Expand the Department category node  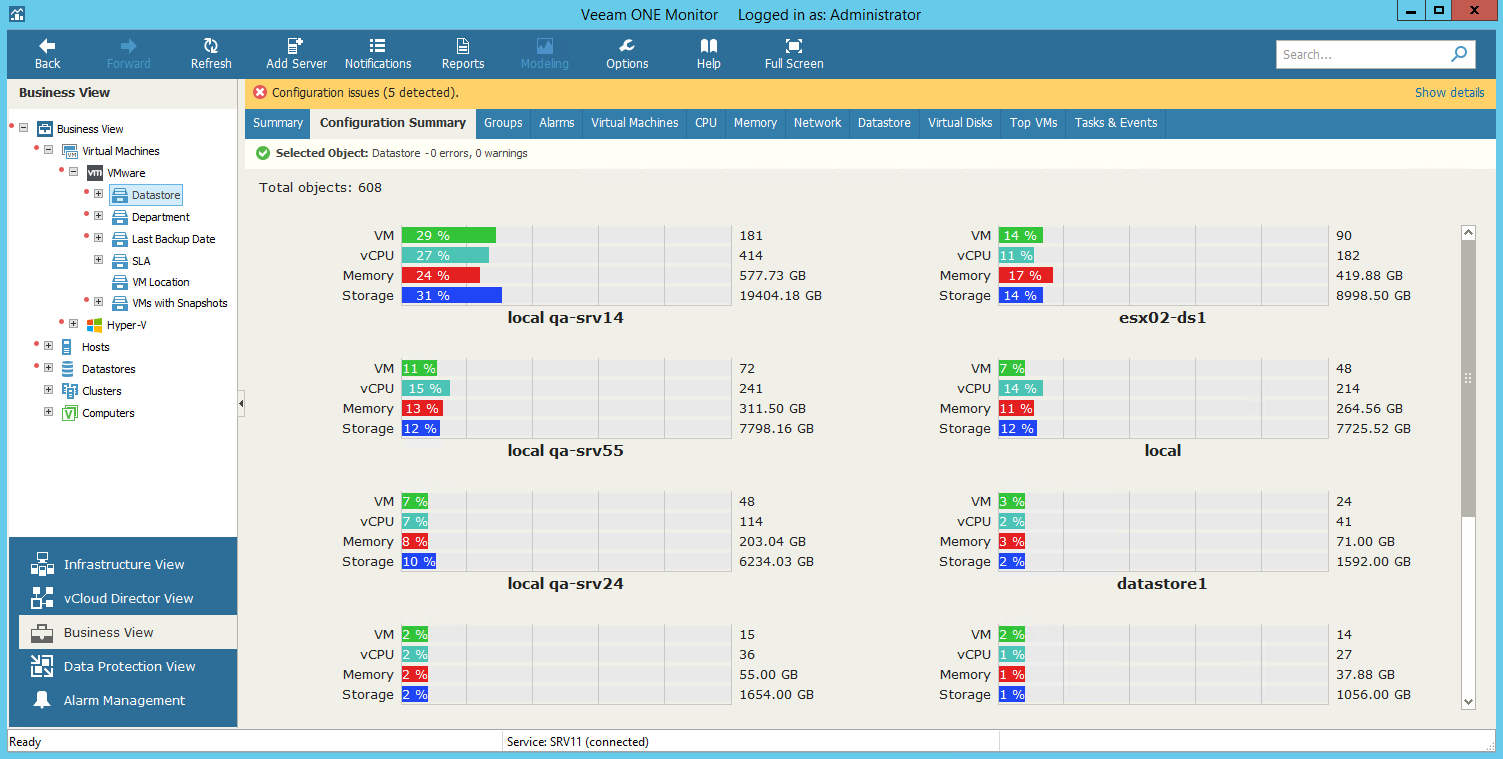(98, 216)
